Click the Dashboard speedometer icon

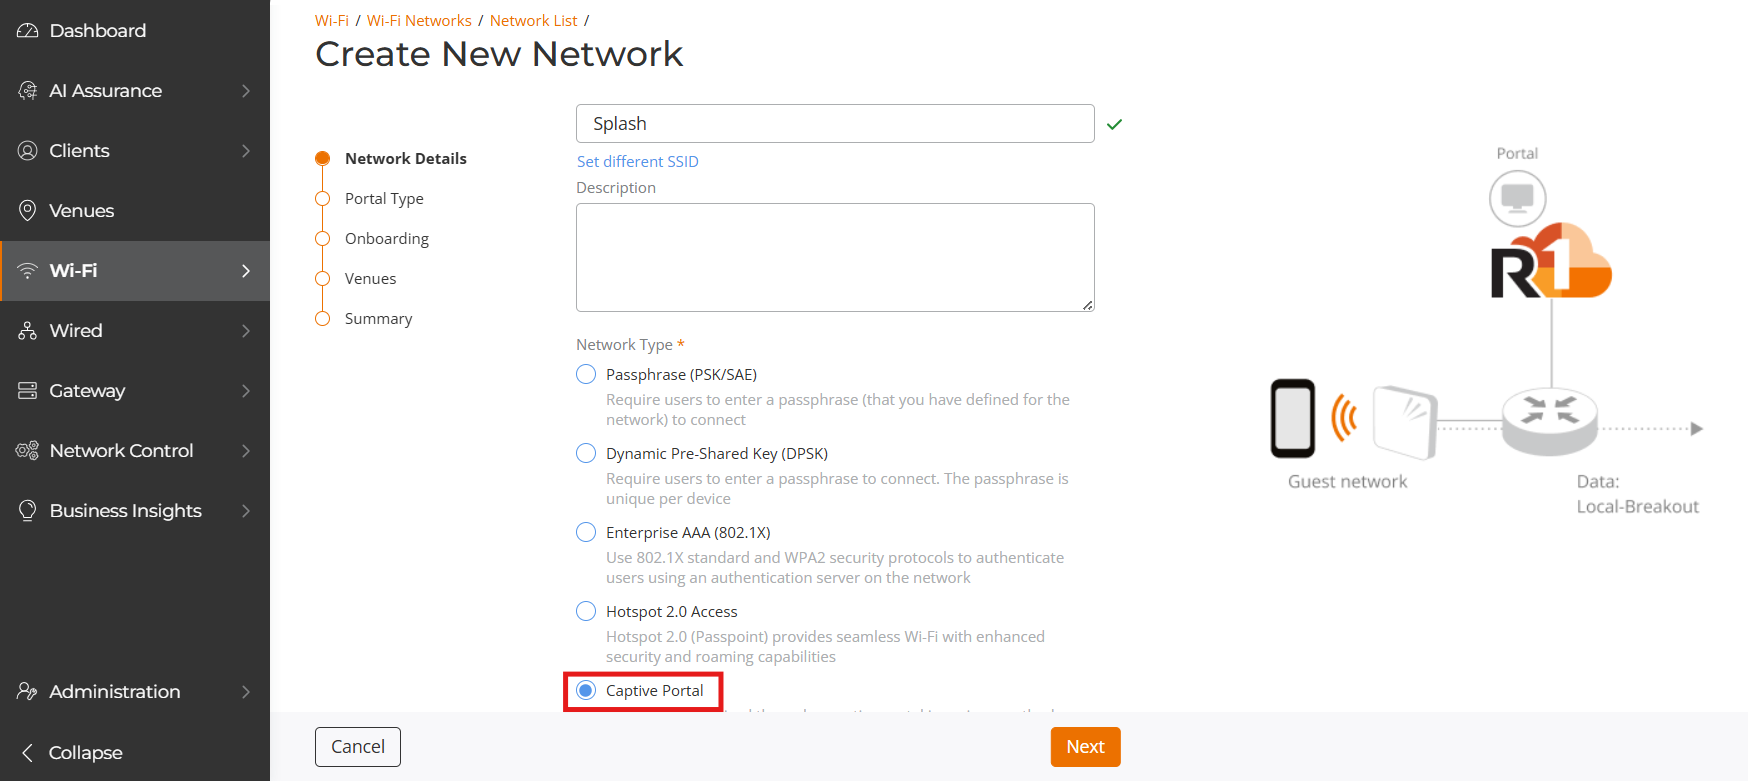point(27,31)
